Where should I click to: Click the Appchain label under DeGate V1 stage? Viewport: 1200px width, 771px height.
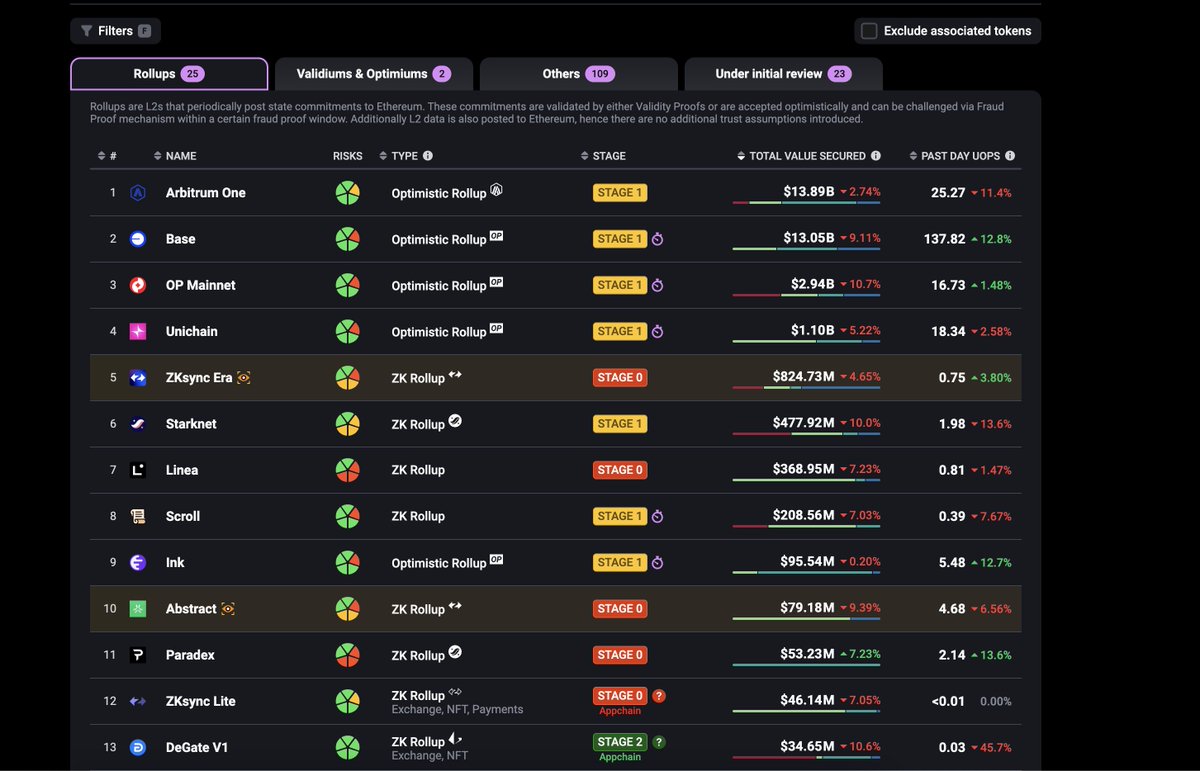point(620,757)
